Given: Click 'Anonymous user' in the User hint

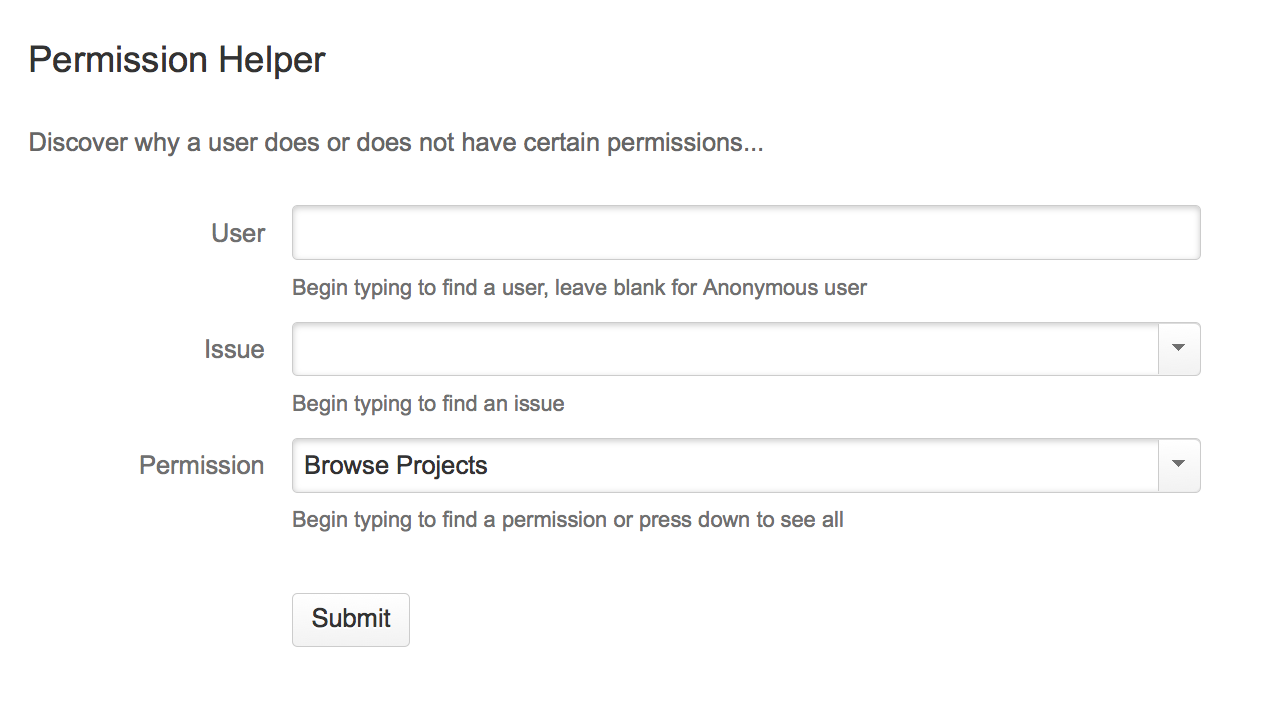Looking at the screenshot, I should pyautogui.click(x=785, y=288).
